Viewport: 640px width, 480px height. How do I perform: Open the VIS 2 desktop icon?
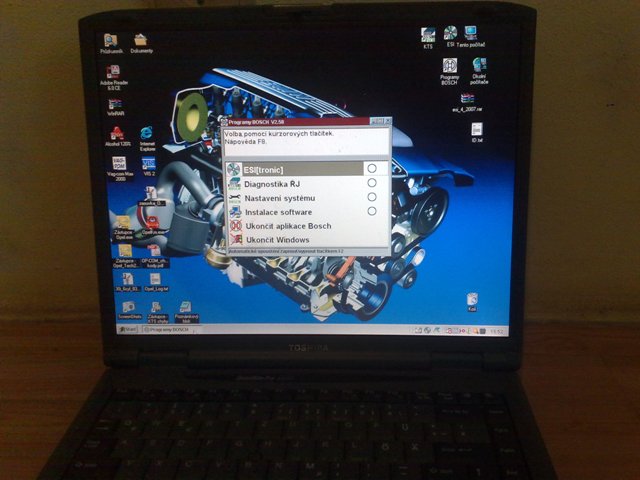[x=148, y=164]
